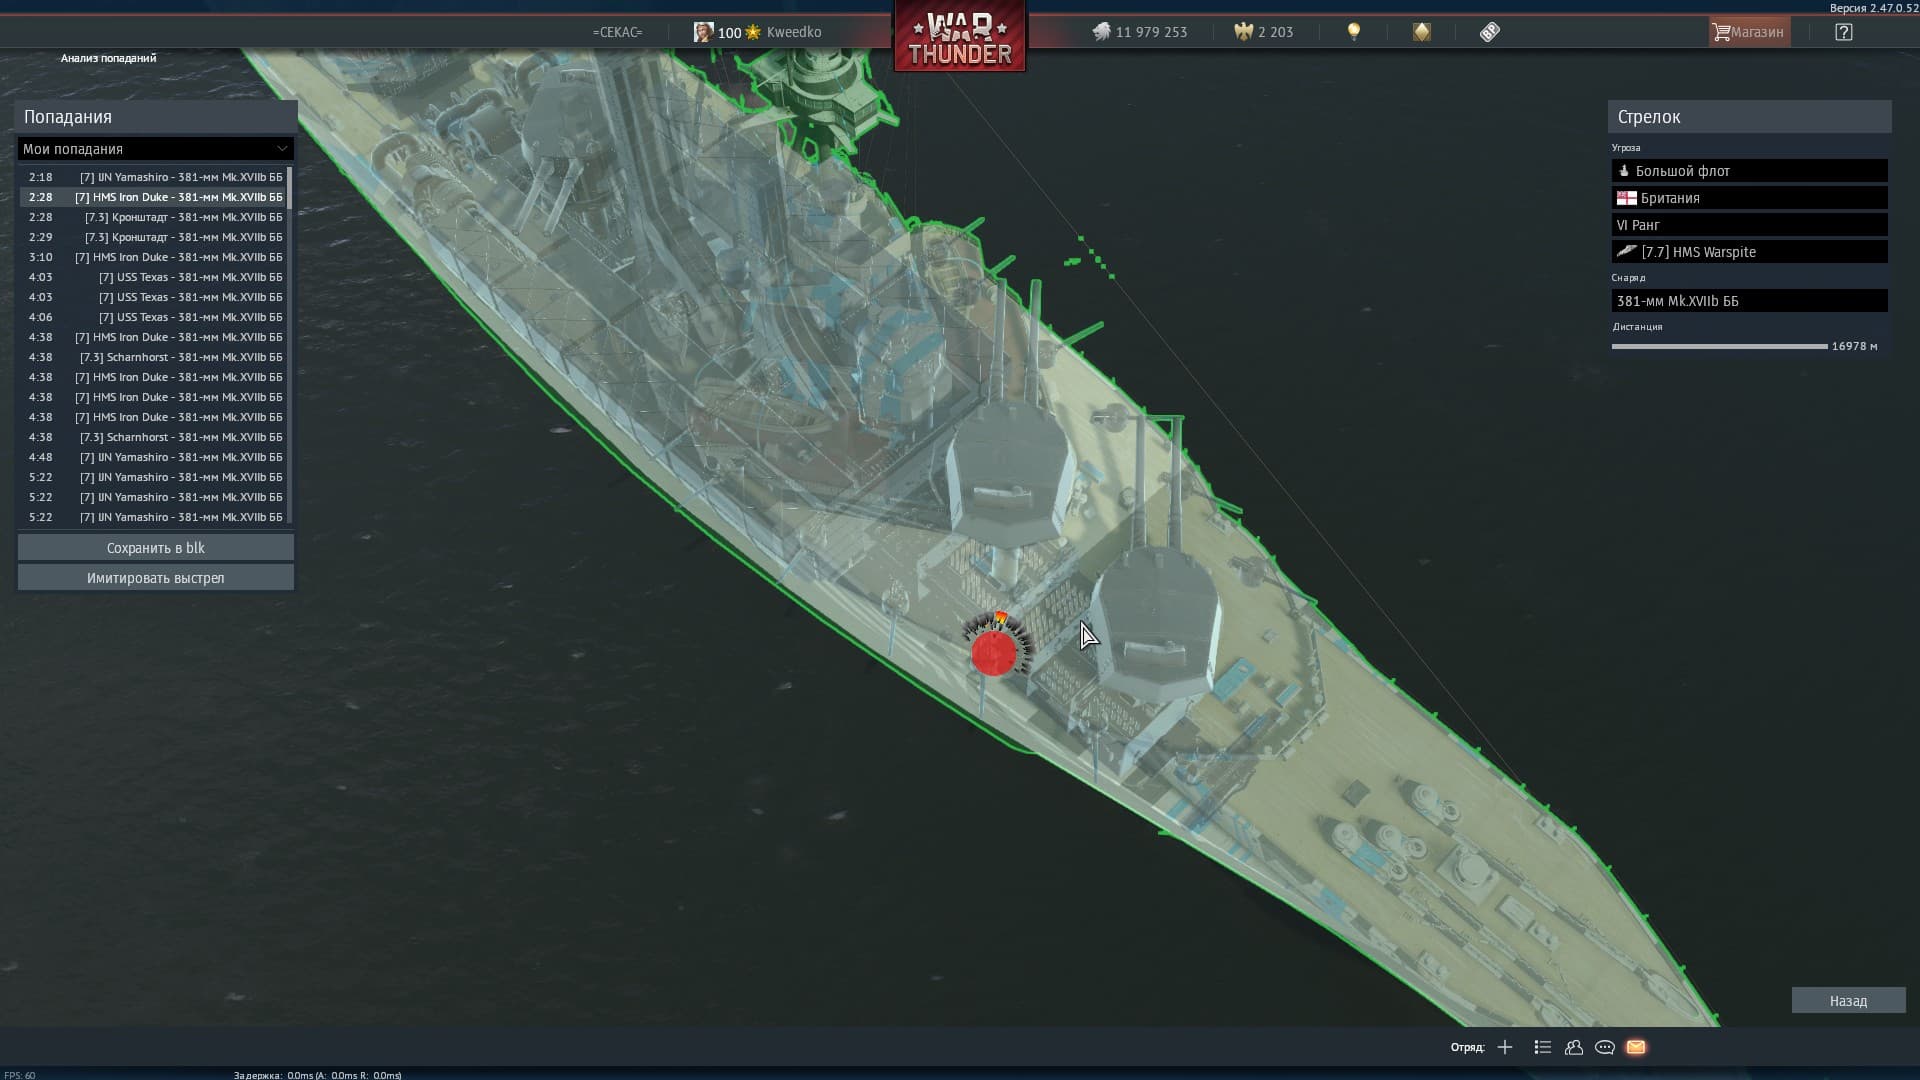Click the Отряд squad label
The image size is (1920, 1080).
pos(1467,1047)
